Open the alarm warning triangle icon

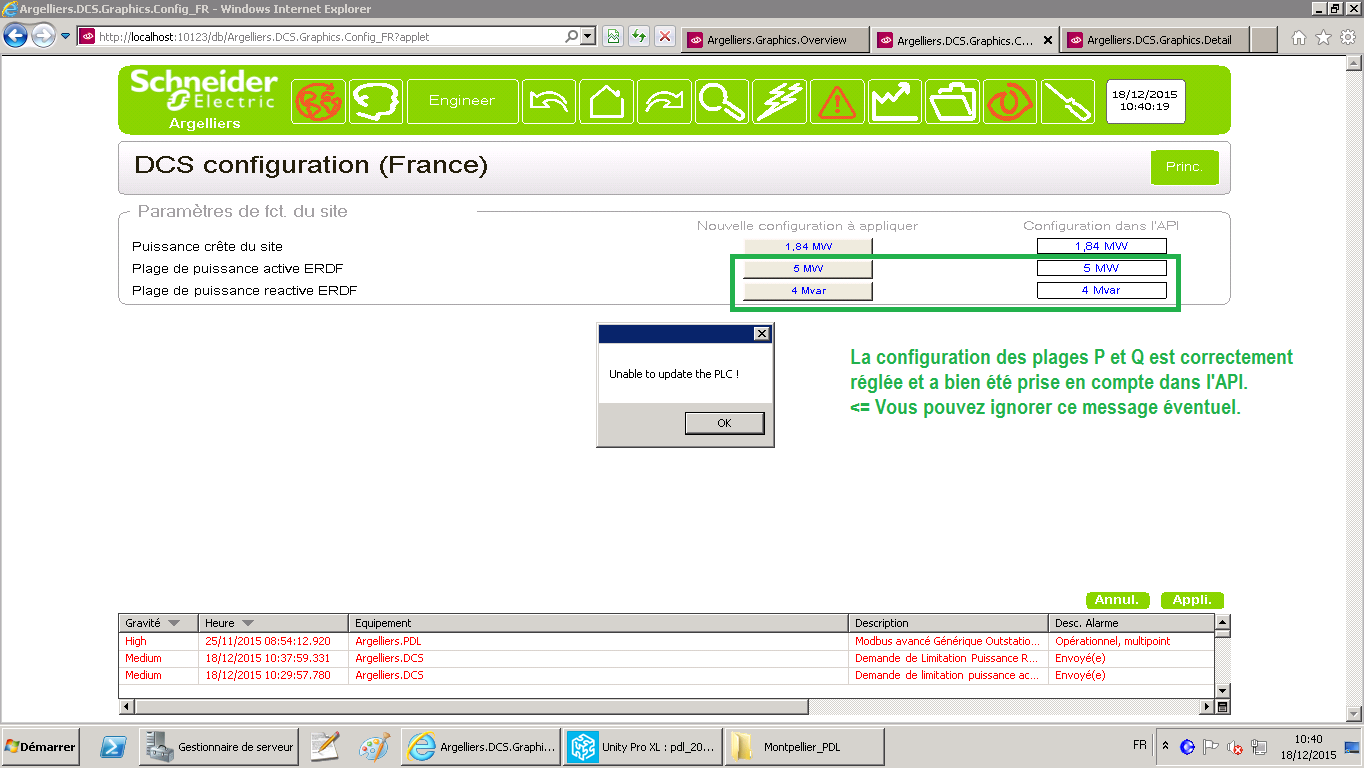click(x=837, y=101)
